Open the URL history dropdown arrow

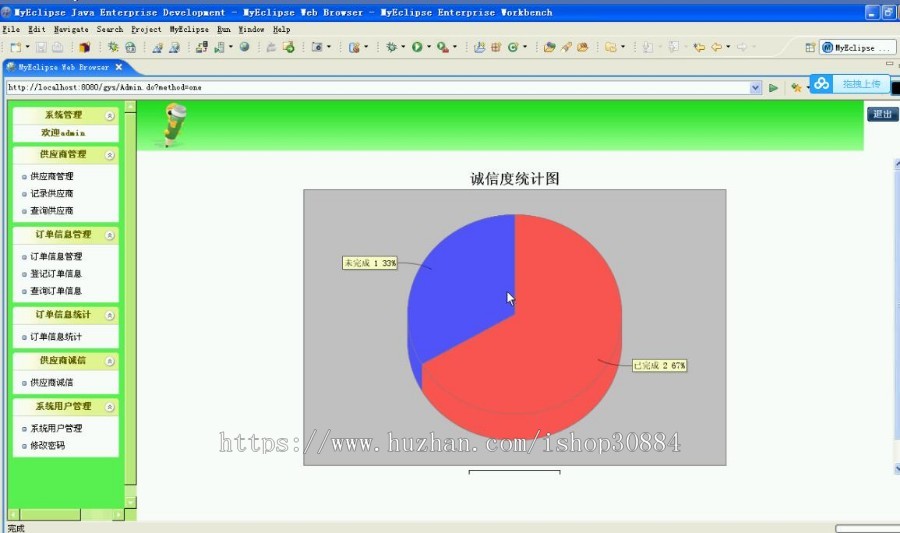755,88
